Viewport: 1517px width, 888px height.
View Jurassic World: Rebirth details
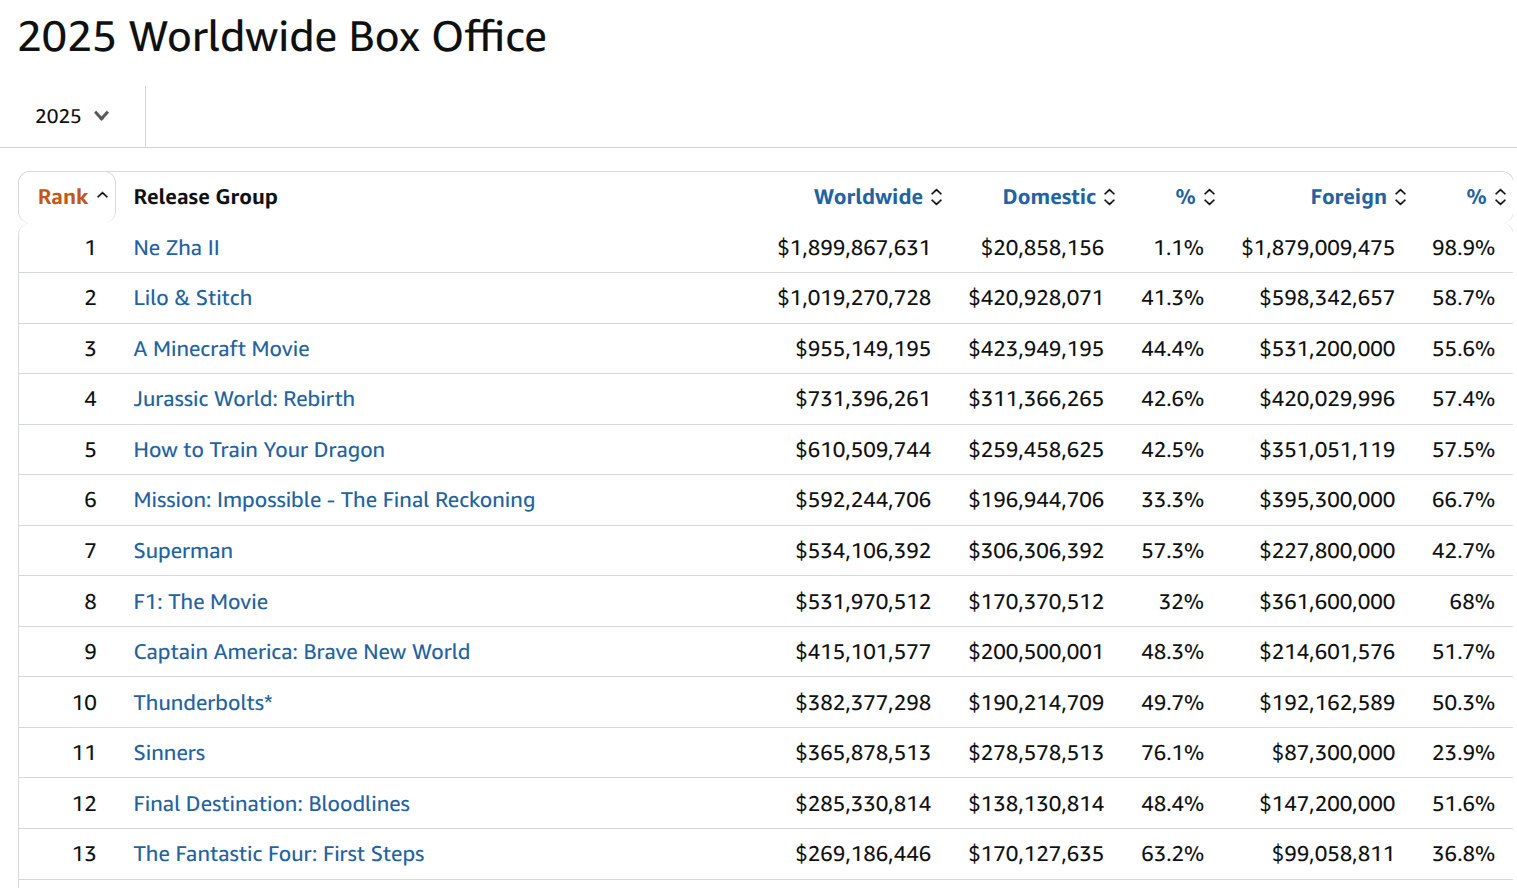pyautogui.click(x=244, y=399)
